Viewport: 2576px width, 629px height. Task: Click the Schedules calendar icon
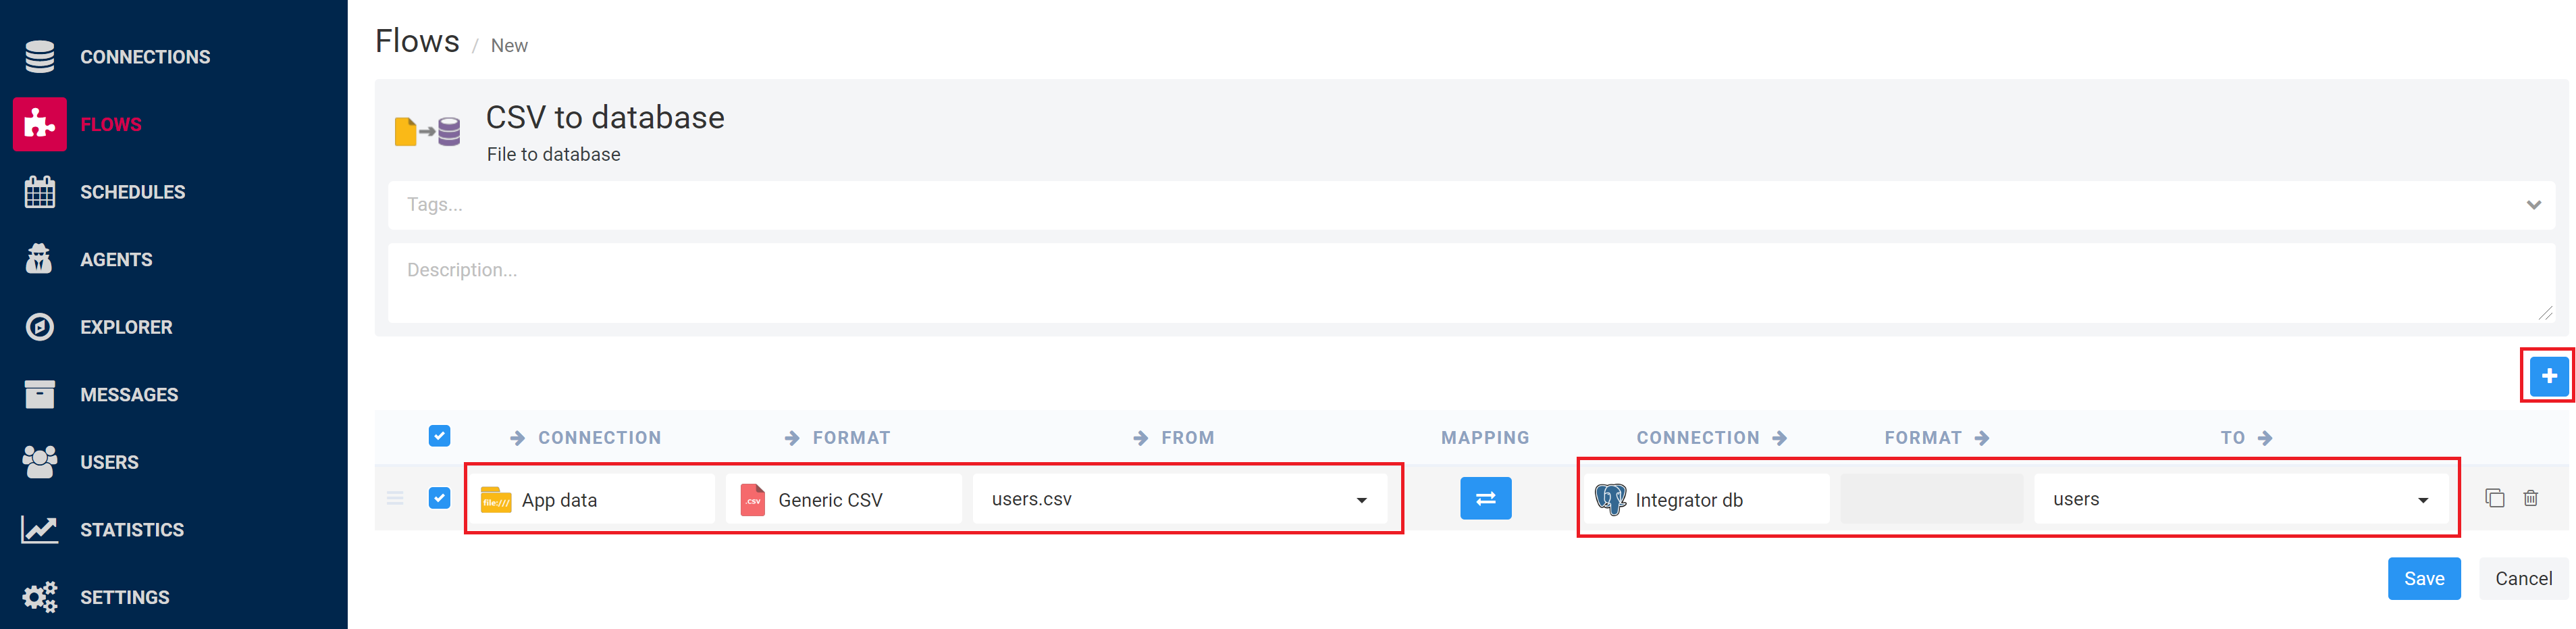point(40,192)
